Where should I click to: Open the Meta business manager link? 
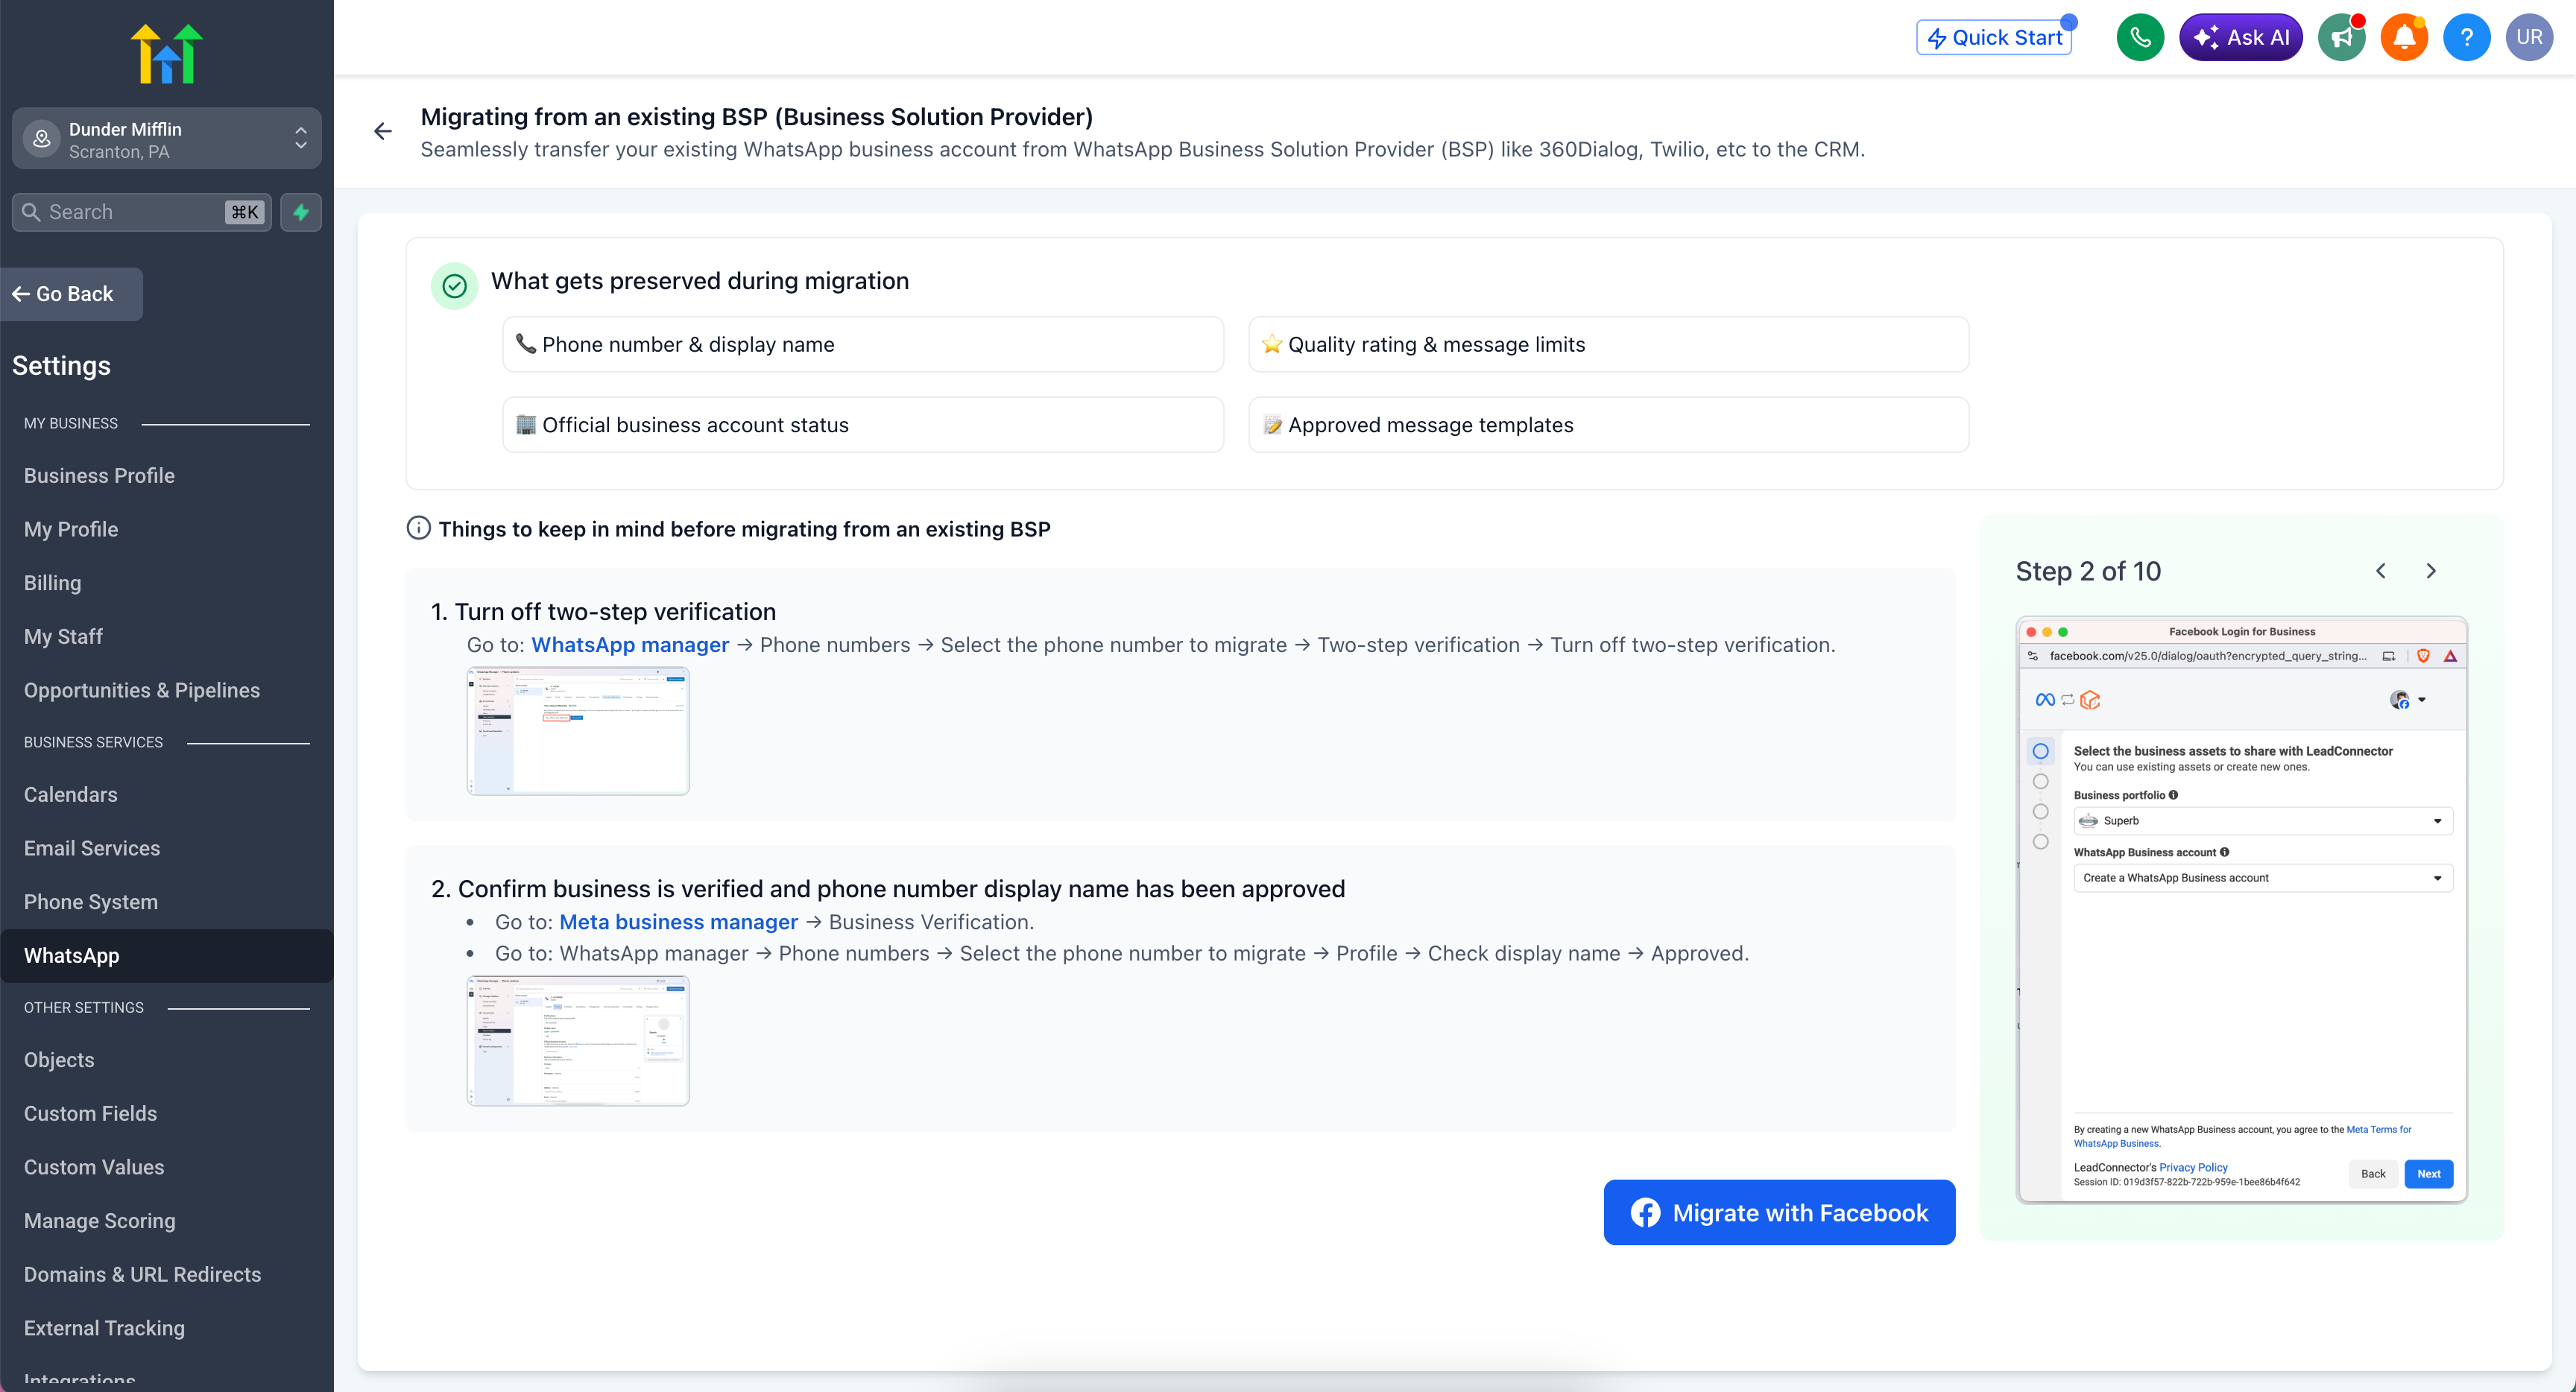[x=678, y=922]
